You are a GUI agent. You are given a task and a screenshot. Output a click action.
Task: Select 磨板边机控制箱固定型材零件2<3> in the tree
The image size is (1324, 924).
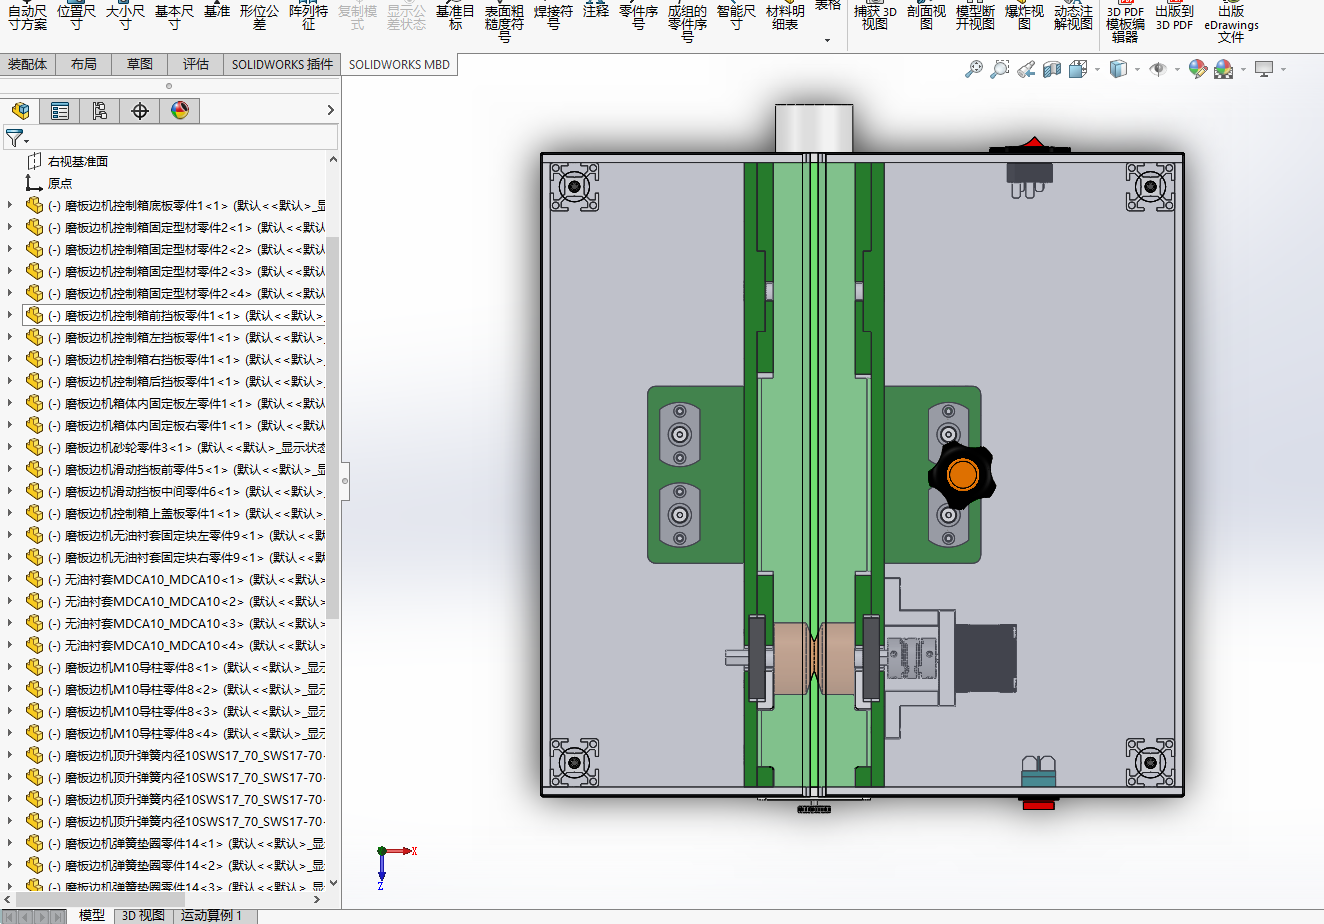176,271
